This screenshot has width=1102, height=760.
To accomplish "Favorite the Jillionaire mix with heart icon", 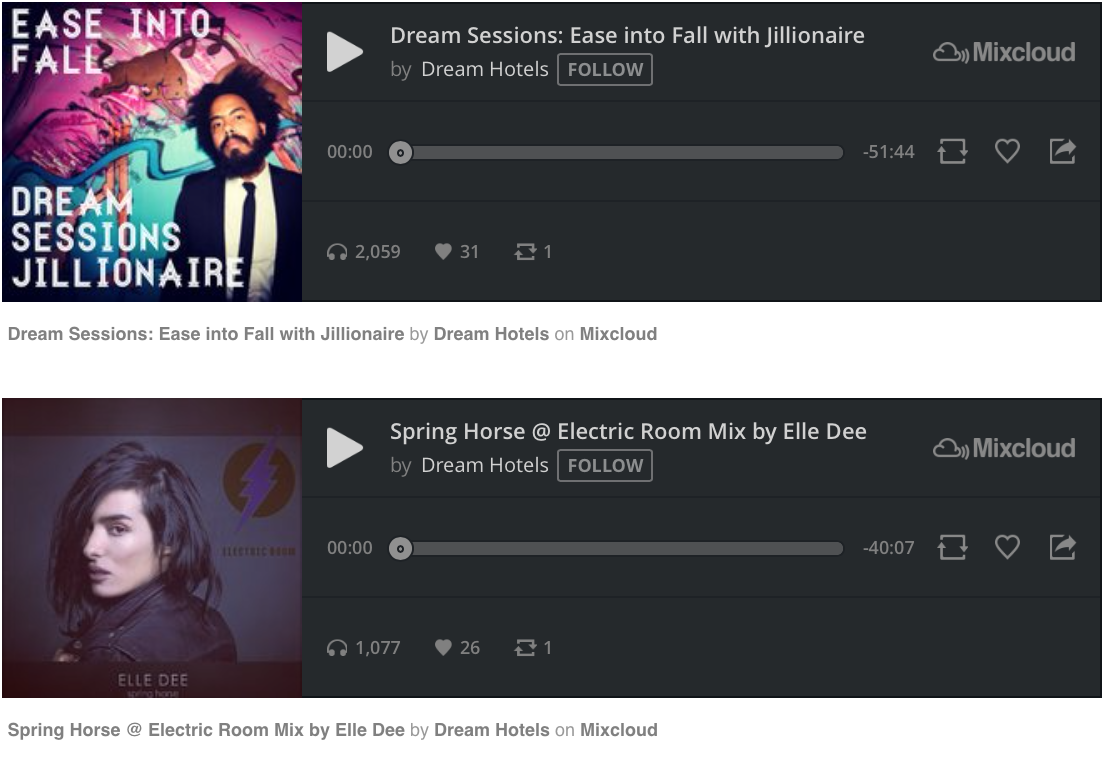I will 1007,151.
